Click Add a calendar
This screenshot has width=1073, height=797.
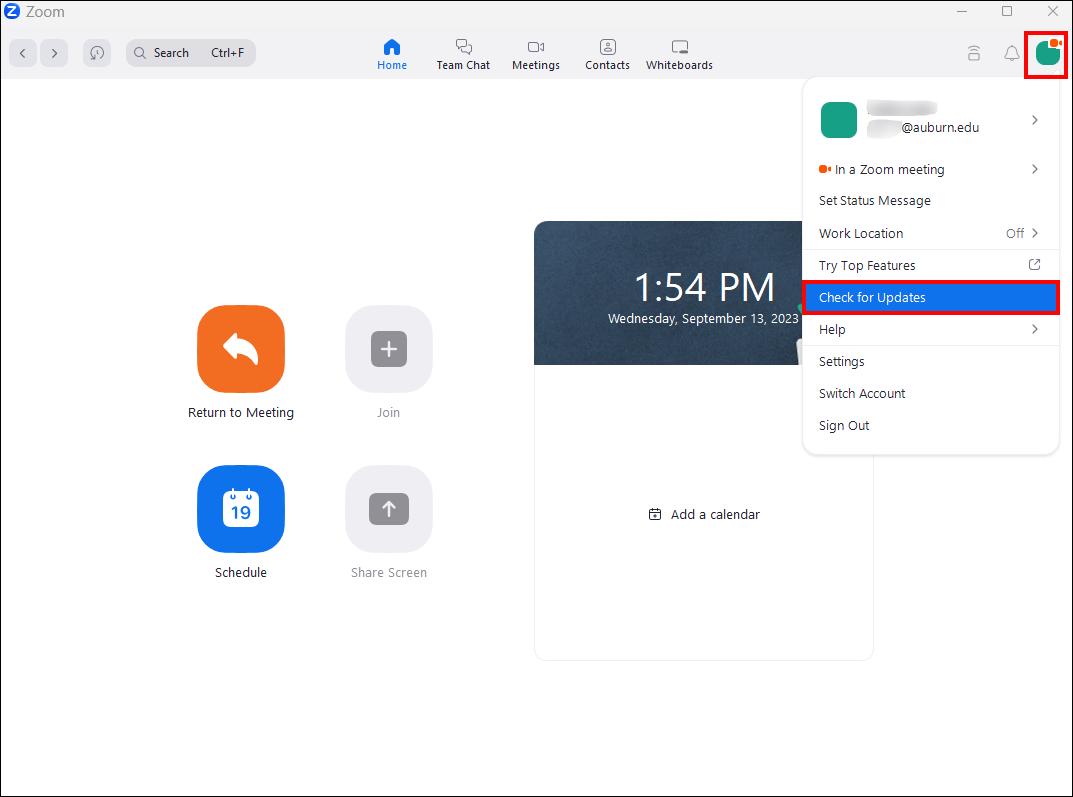pyautogui.click(x=704, y=514)
